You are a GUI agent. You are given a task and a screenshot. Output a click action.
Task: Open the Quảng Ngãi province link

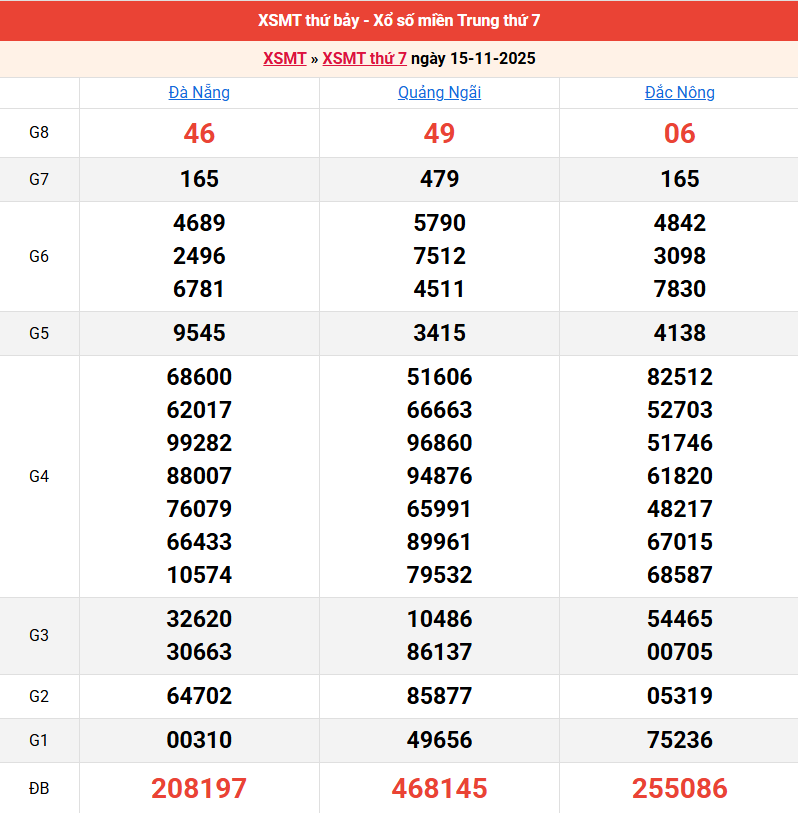[x=439, y=92]
